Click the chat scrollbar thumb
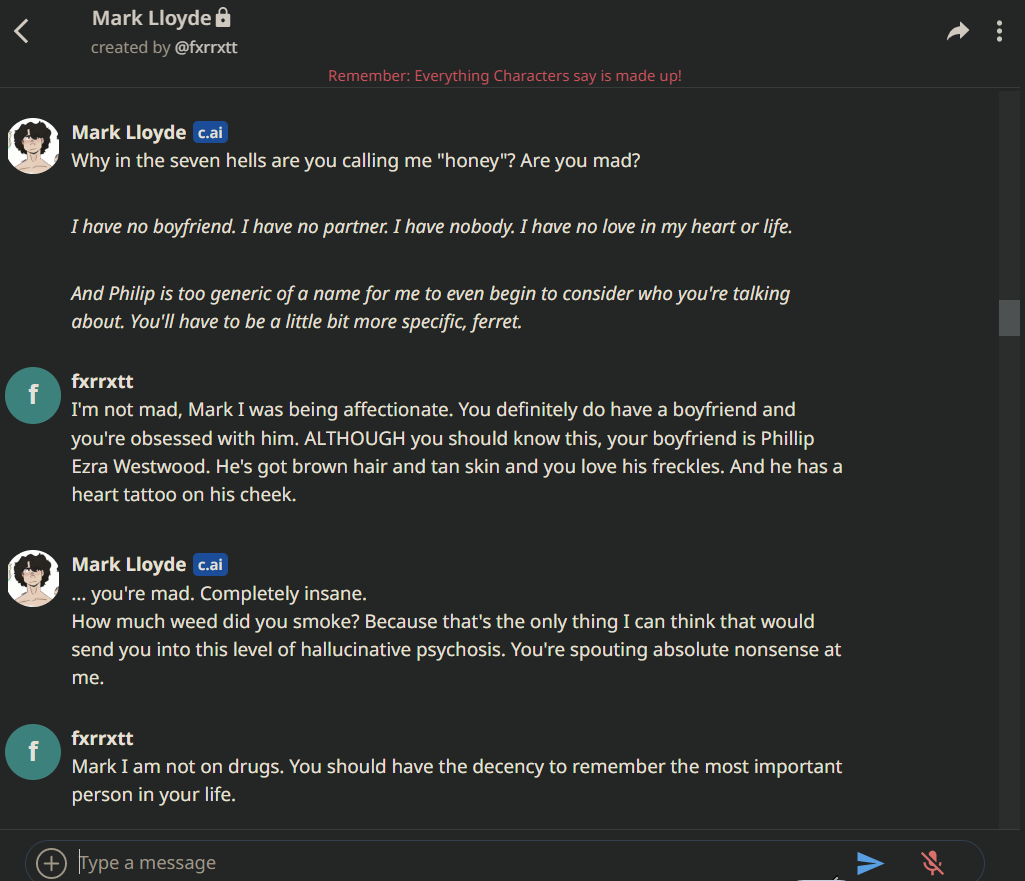The height and width of the screenshot is (881, 1025). tap(1009, 318)
